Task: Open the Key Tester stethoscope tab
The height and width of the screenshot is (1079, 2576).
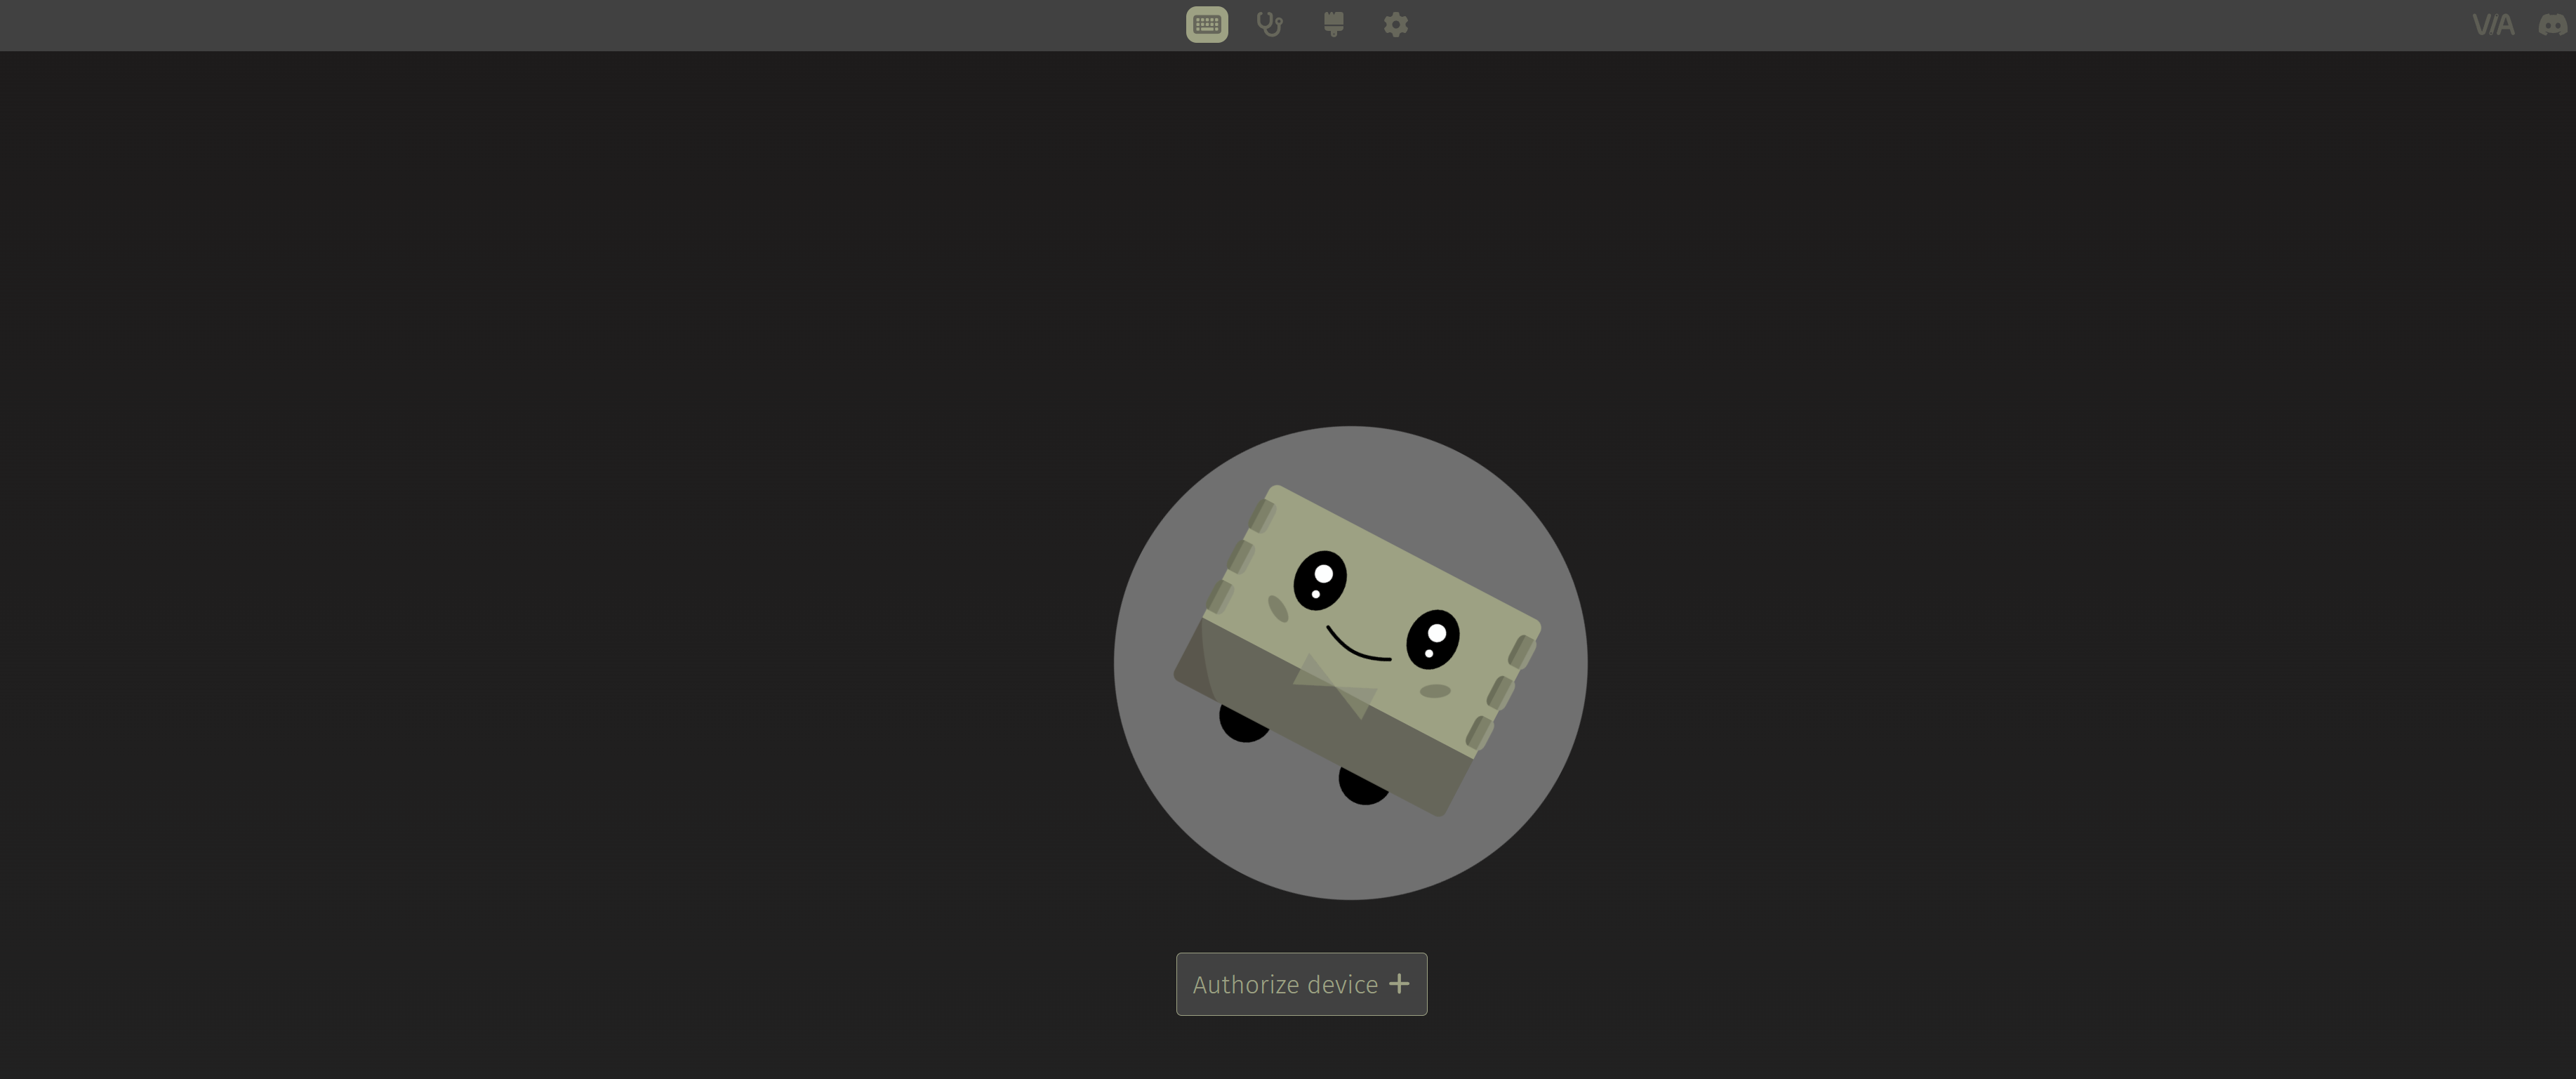Action: [x=1269, y=24]
